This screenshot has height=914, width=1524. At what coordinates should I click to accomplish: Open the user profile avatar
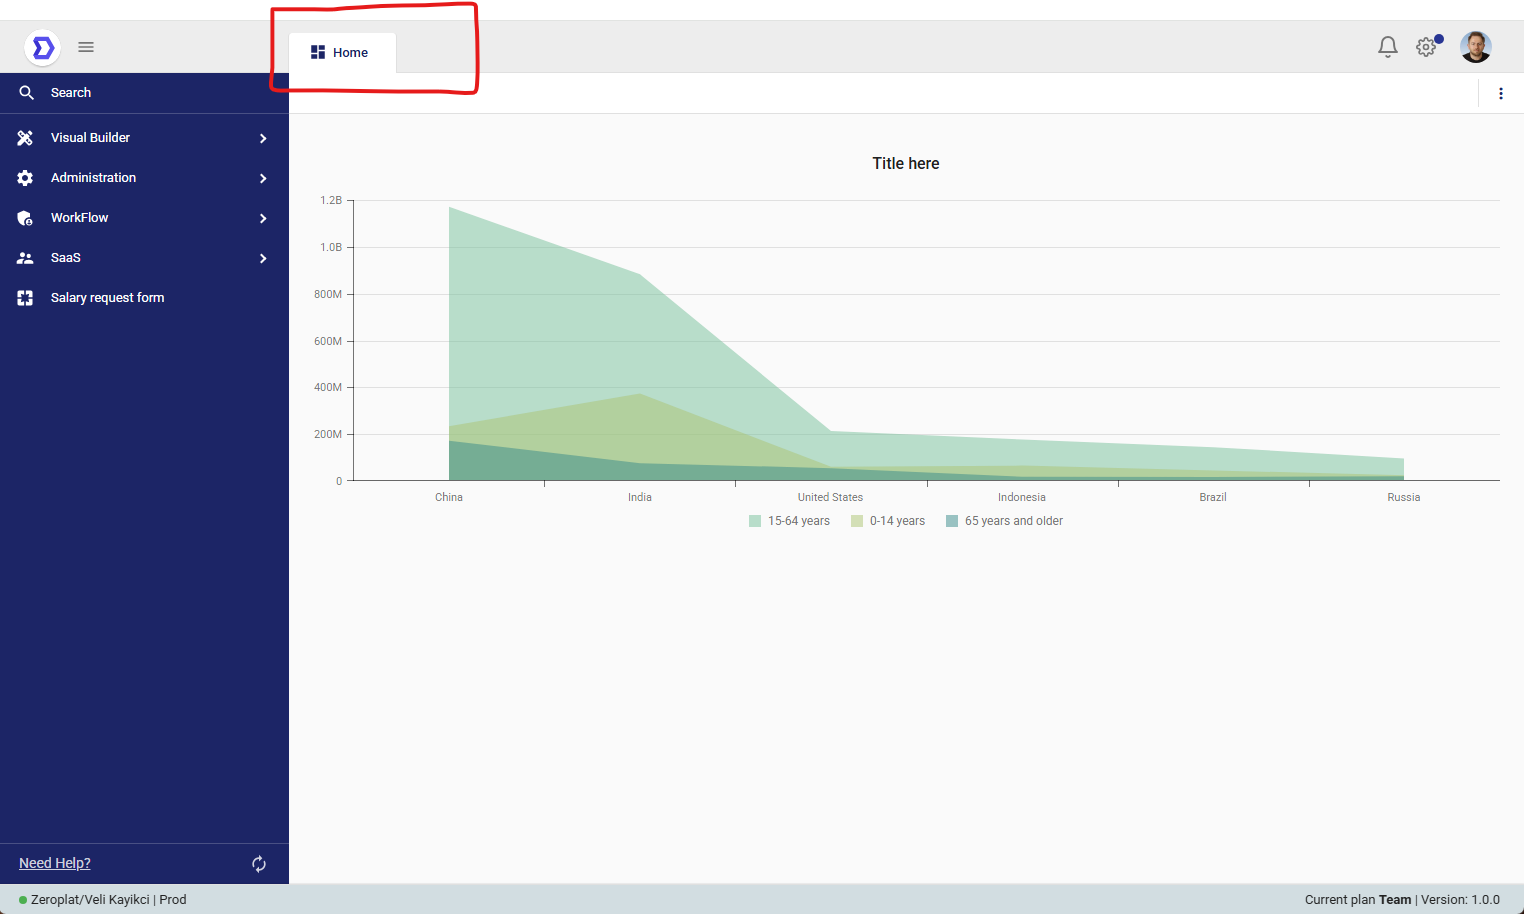pyautogui.click(x=1475, y=47)
